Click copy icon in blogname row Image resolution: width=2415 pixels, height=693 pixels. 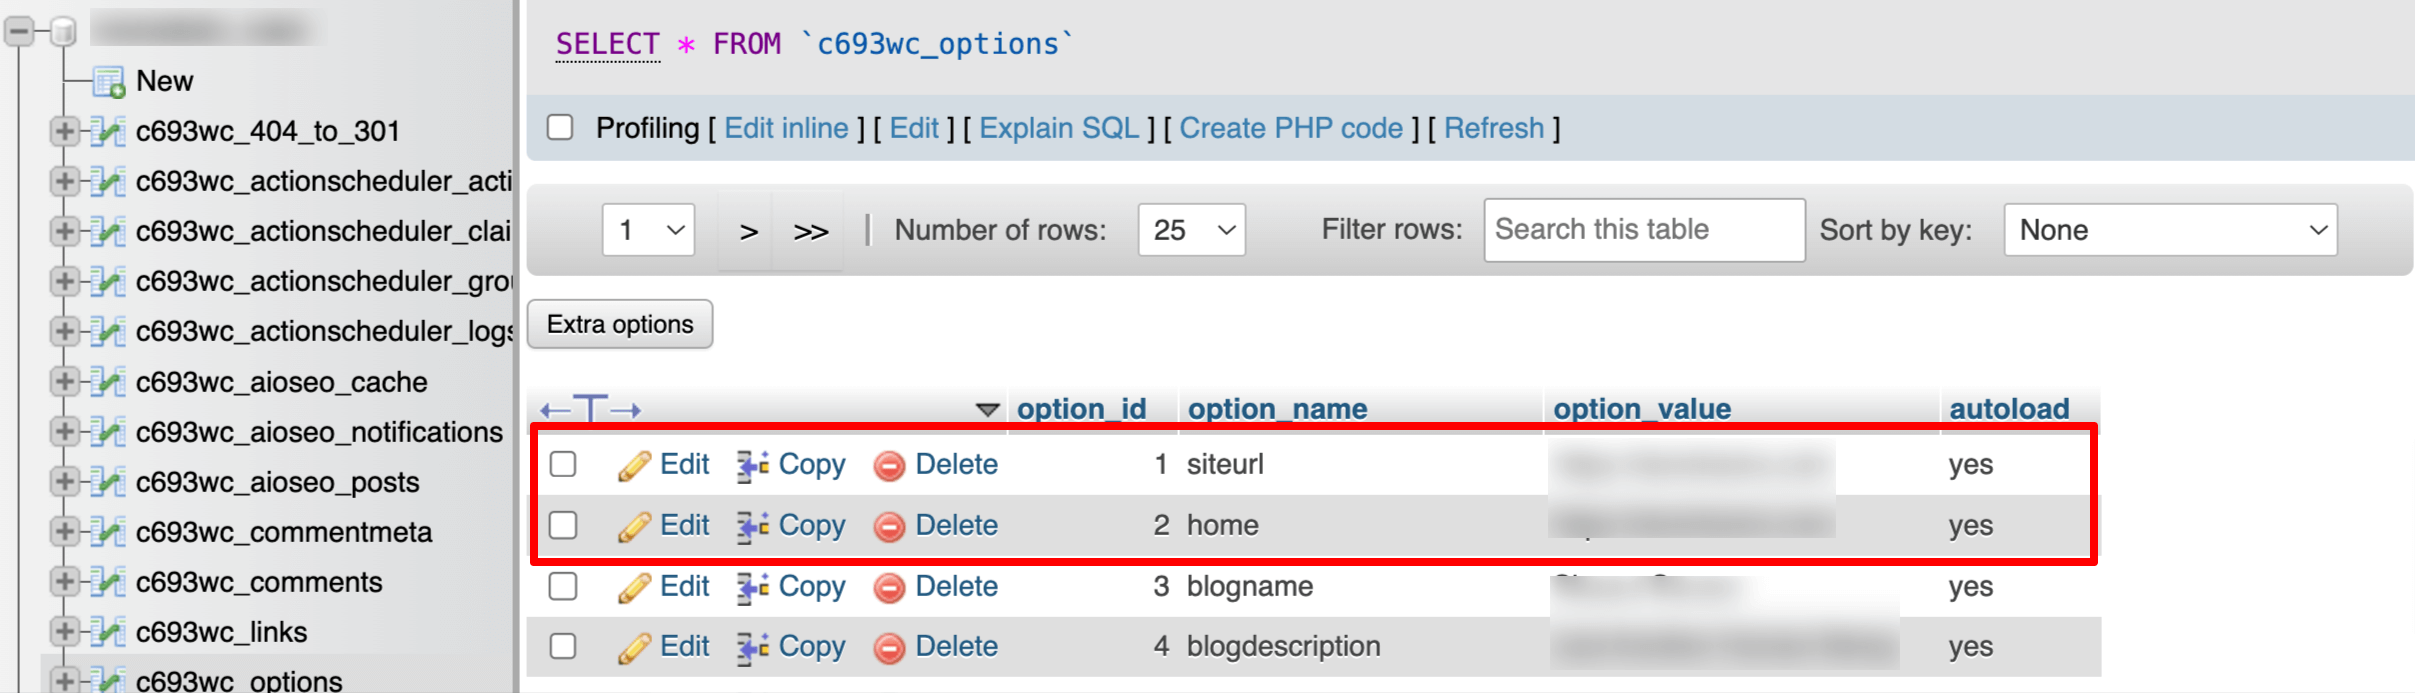753,587
